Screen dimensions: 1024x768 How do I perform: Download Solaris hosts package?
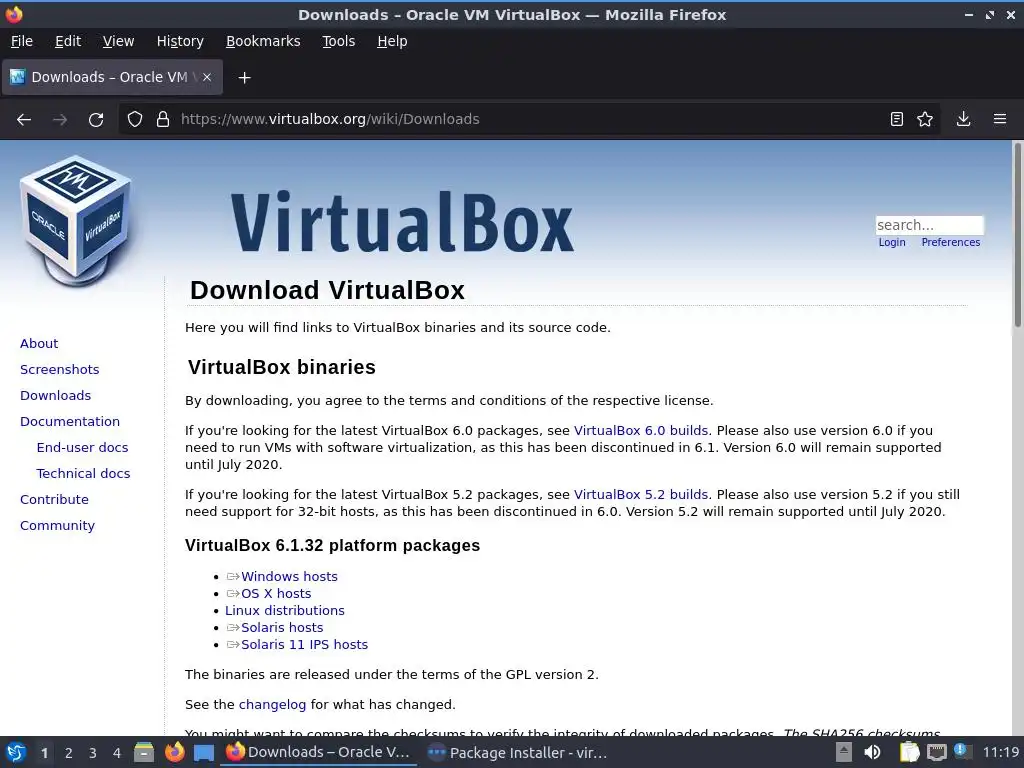point(282,628)
